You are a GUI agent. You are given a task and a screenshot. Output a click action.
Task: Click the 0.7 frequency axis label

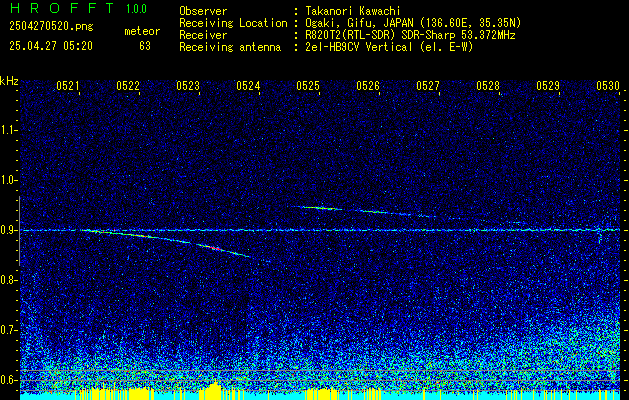click(x=7, y=330)
